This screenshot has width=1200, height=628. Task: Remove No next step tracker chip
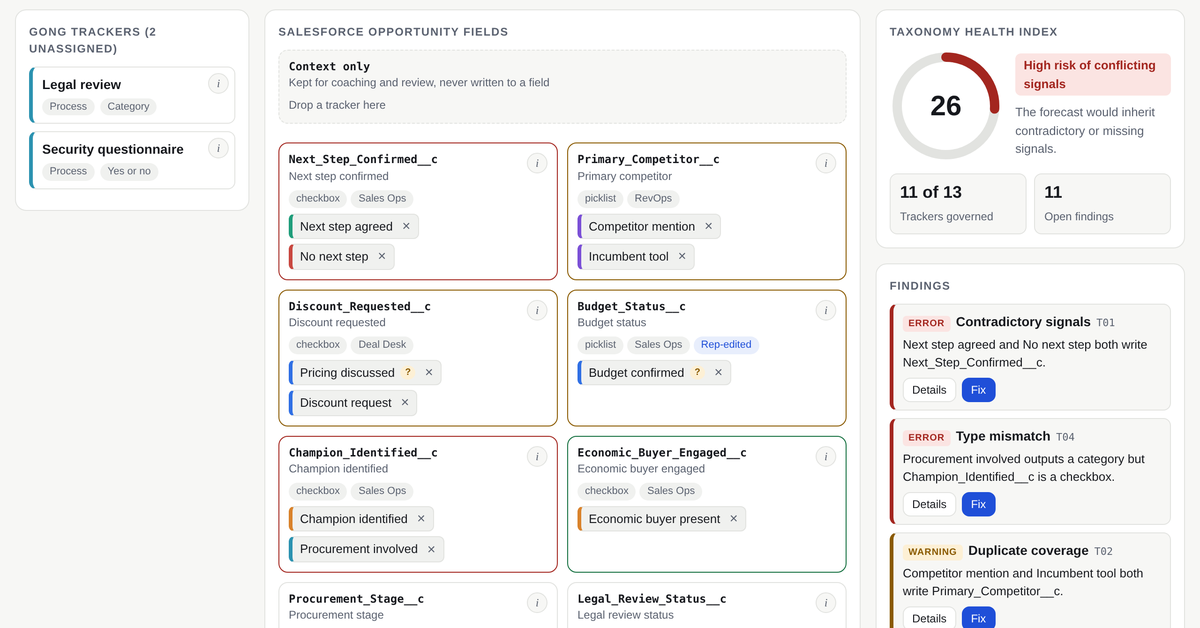pyautogui.click(x=382, y=256)
